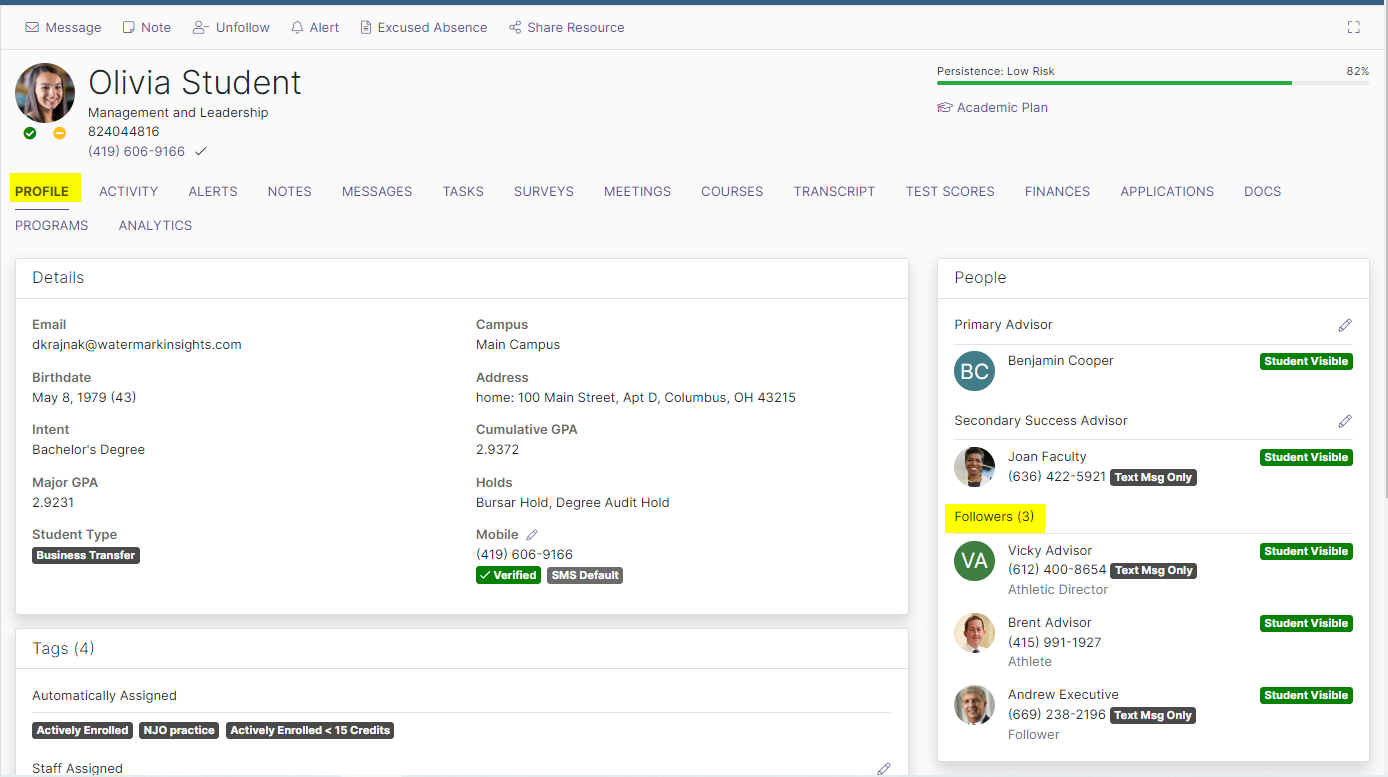The image size is (1388, 777).
Task: Click the yellow minus status badge under photo
Action: click(x=60, y=133)
